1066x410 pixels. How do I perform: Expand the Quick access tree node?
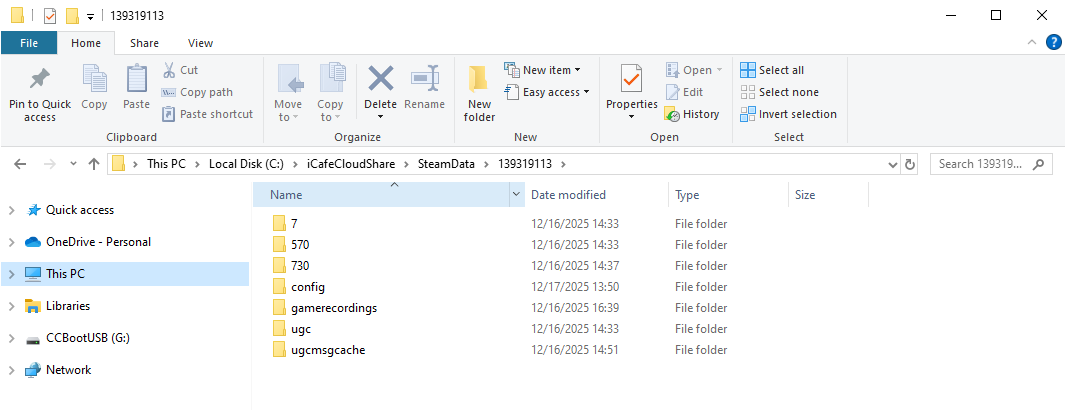coord(11,210)
